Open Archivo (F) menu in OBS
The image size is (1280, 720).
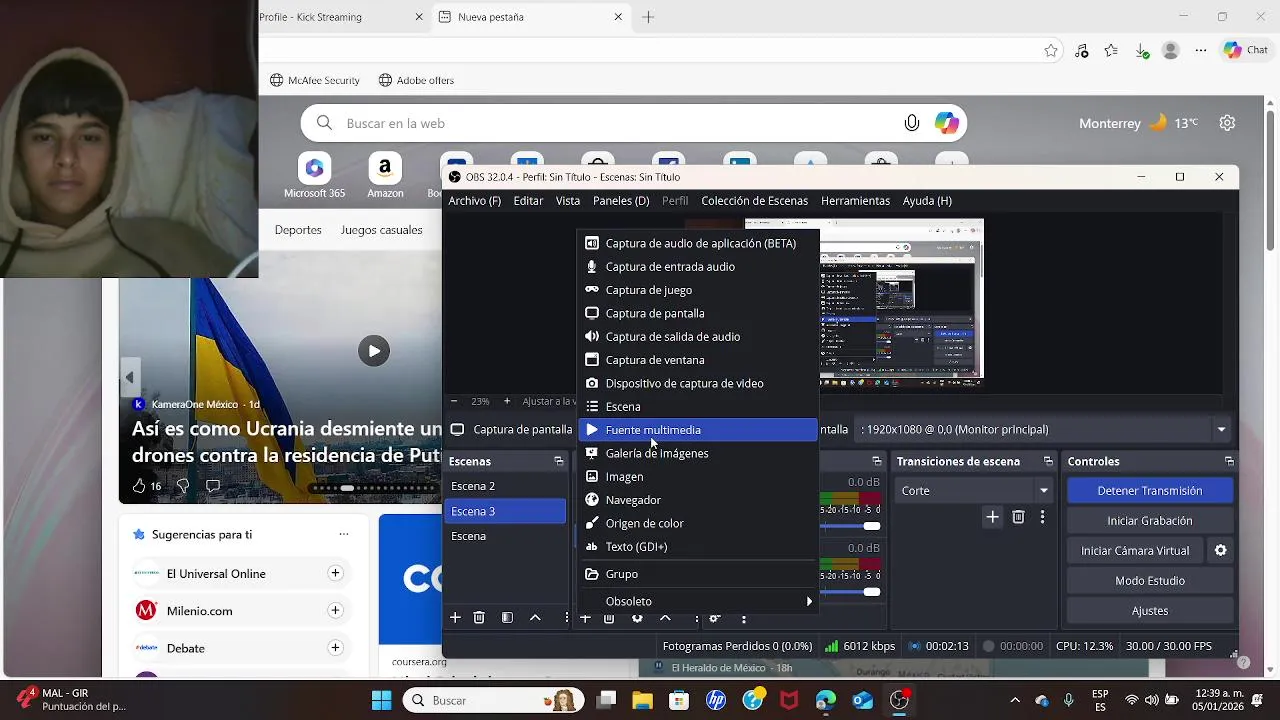(x=474, y=201)
